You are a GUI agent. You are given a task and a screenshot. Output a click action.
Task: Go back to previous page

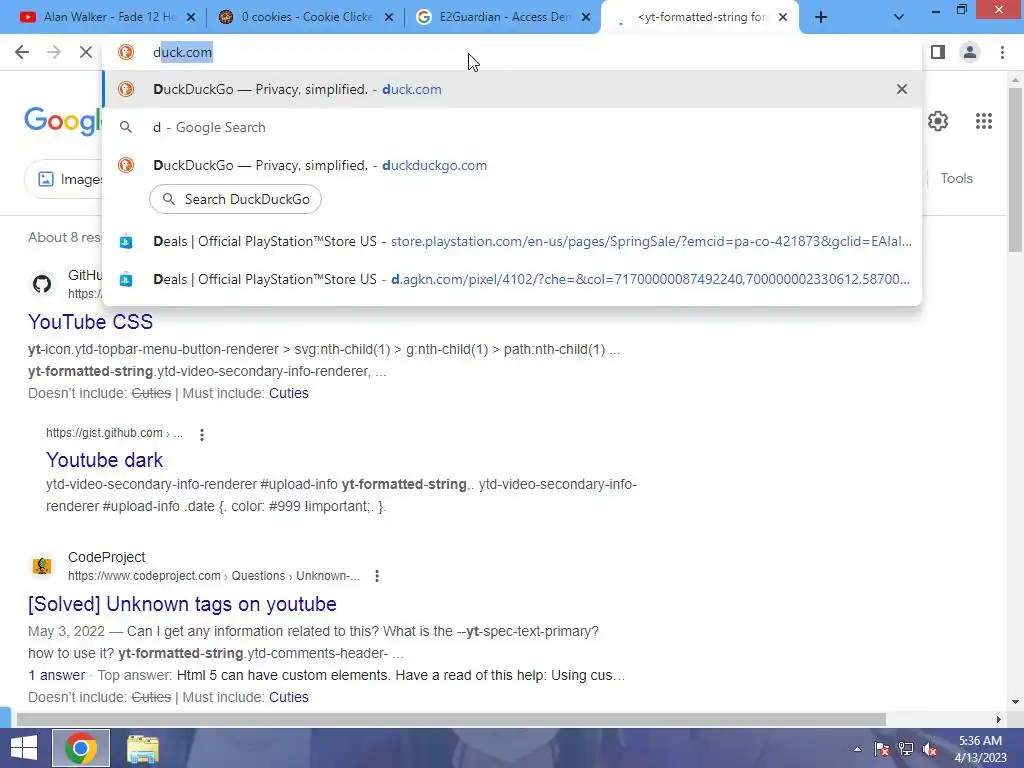tap(22, 52)
